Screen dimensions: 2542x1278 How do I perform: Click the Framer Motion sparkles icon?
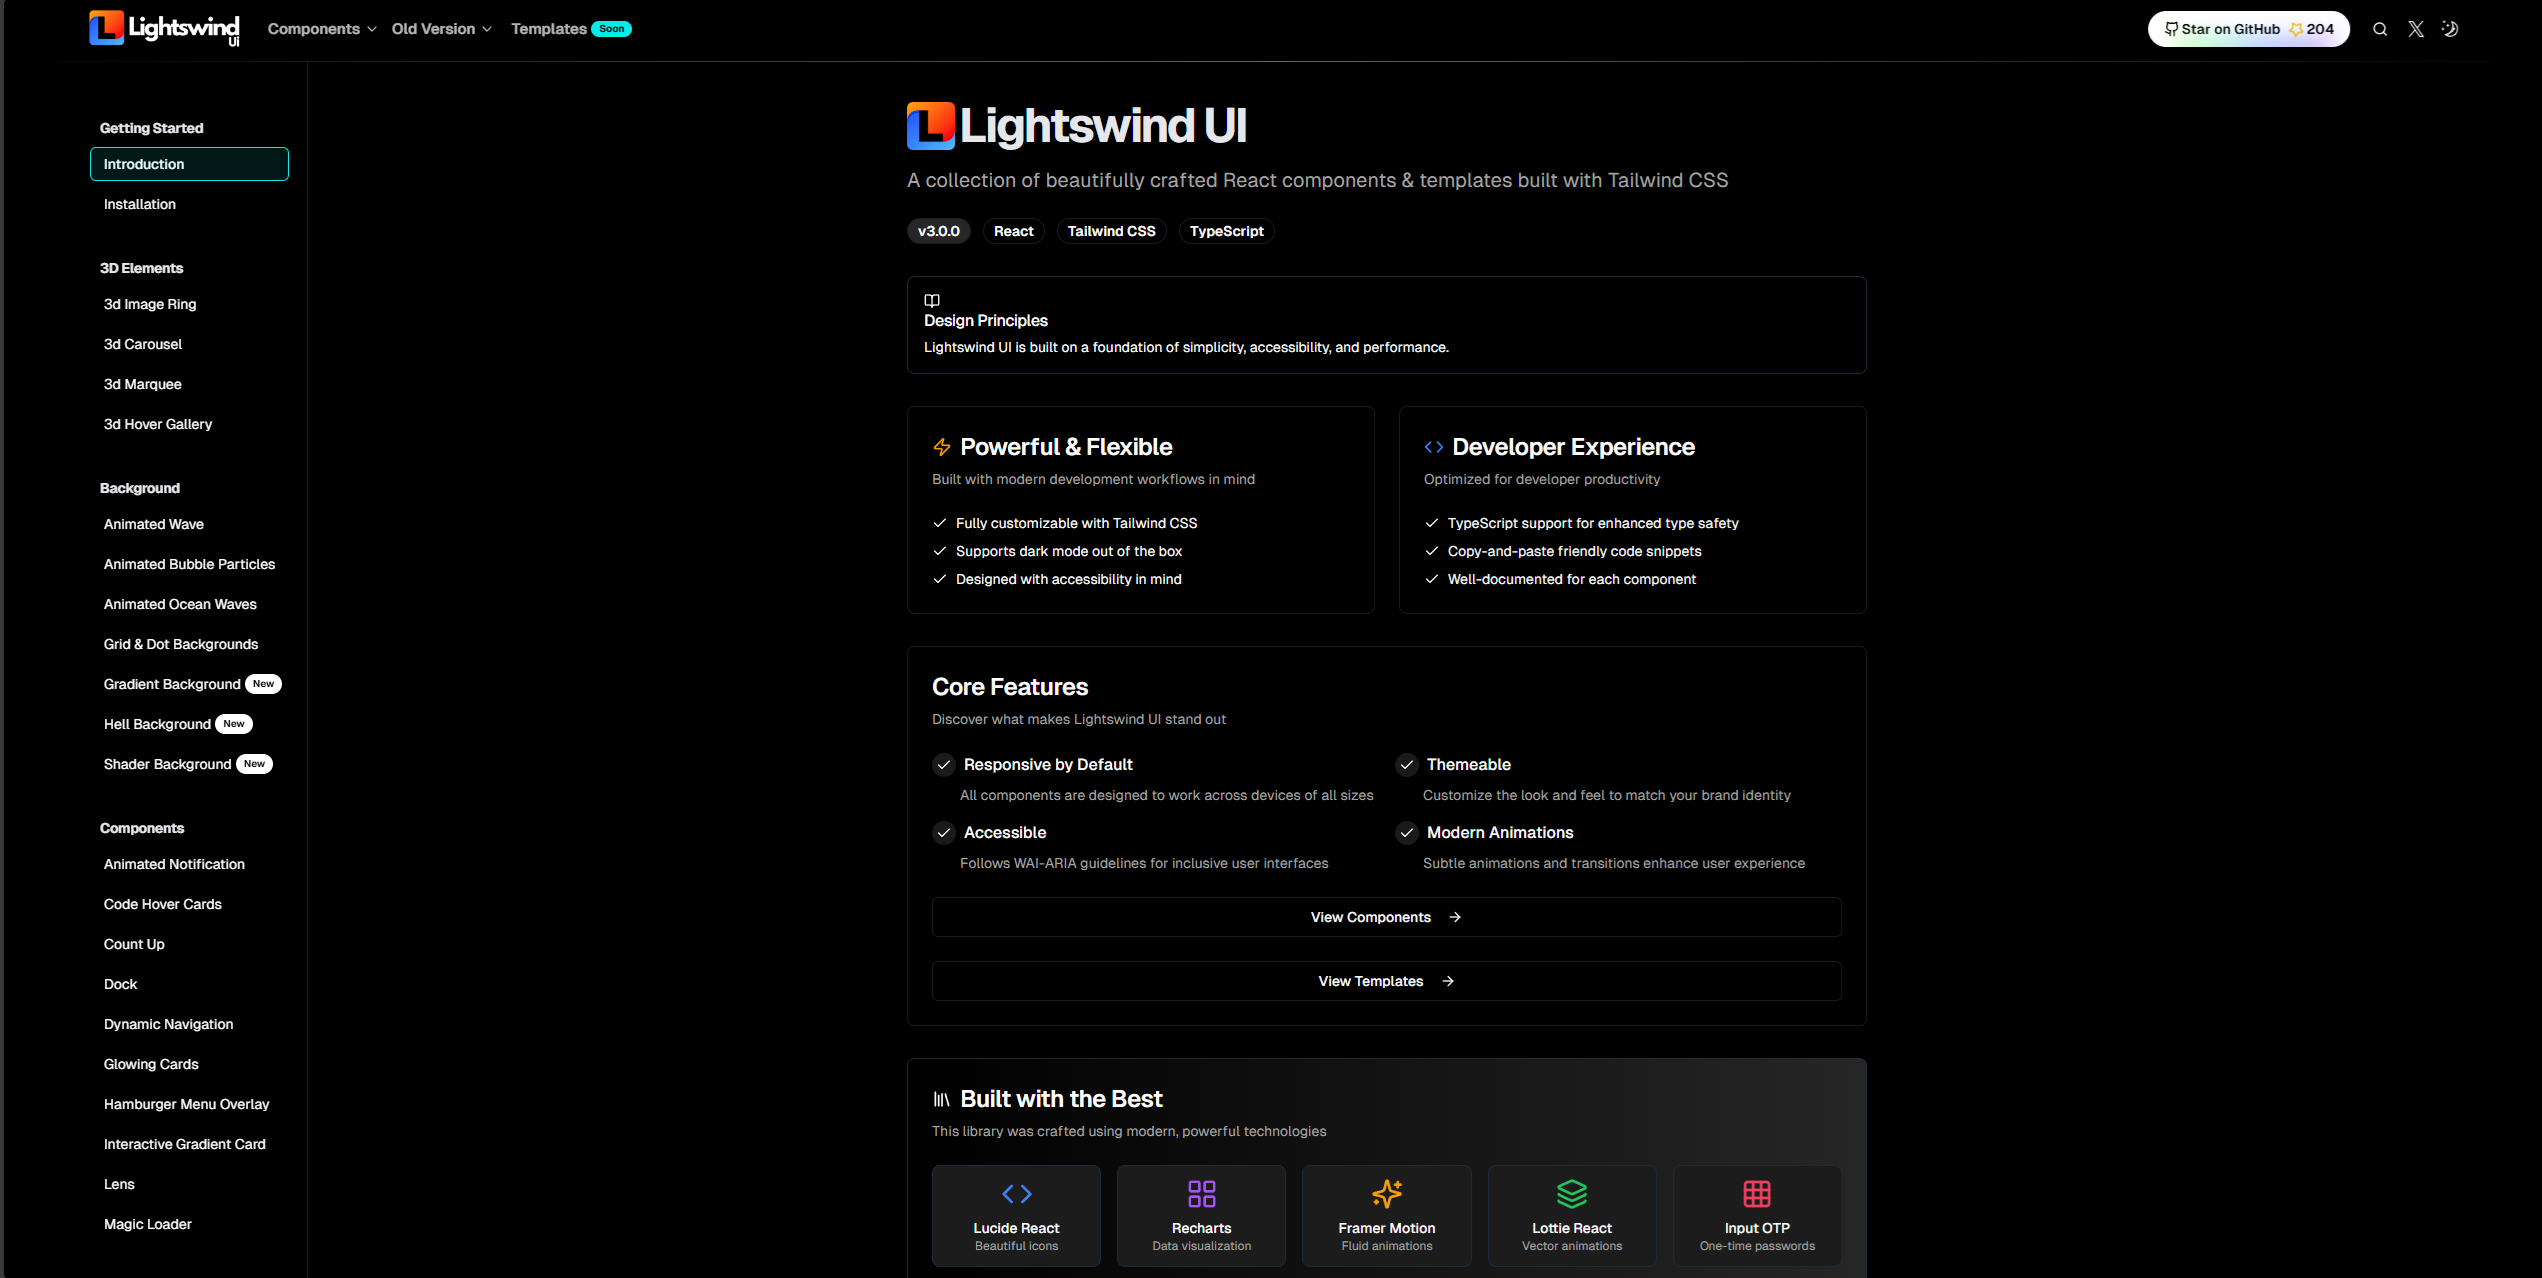(x=1387, y=1194)
